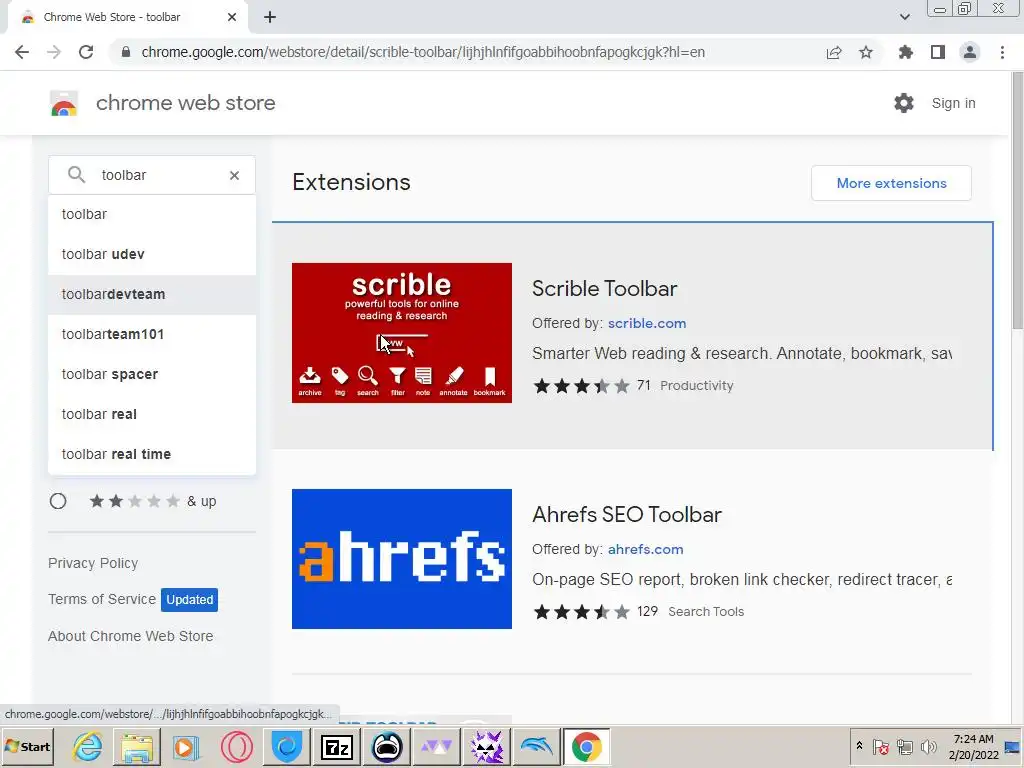Open site security lock info
Viewport: 1024px width, 768px height.
pyautogui.click(x=126, y=52)
